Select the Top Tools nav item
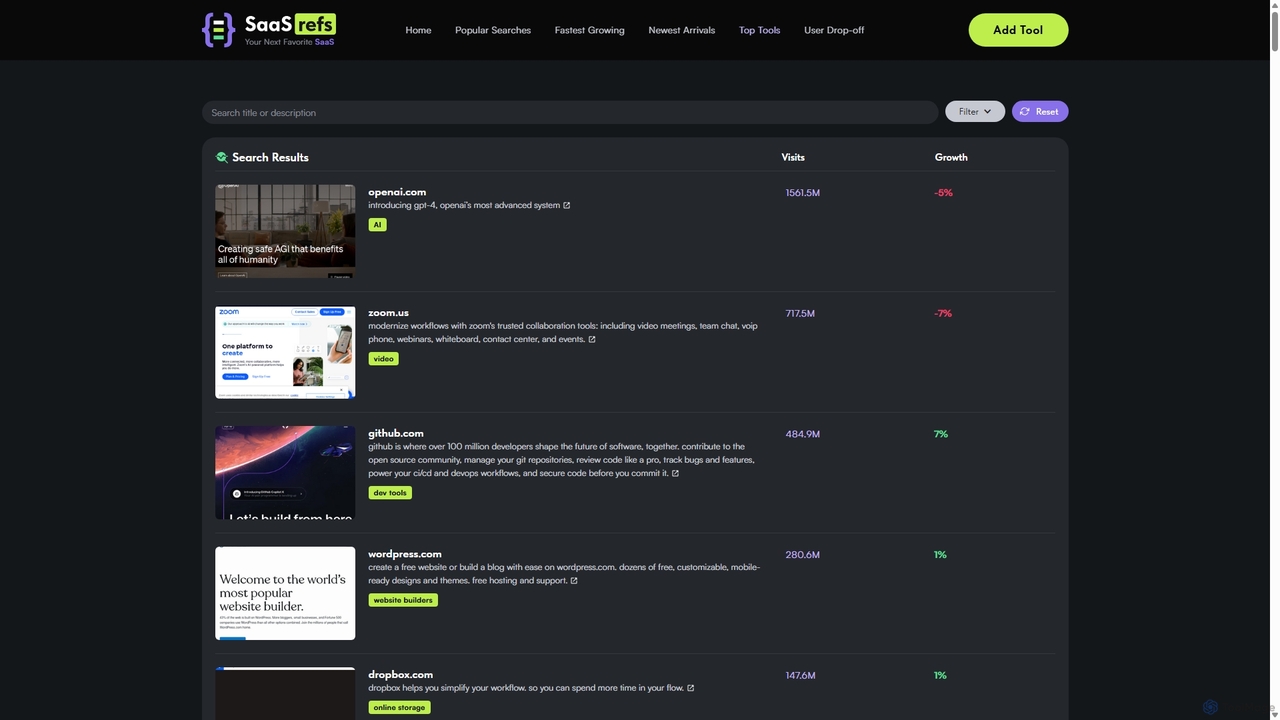 [760, 30]
